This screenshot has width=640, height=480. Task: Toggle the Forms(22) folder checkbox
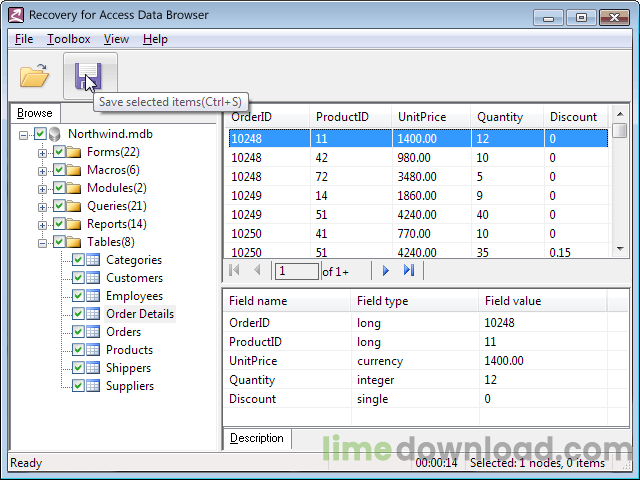59,152
